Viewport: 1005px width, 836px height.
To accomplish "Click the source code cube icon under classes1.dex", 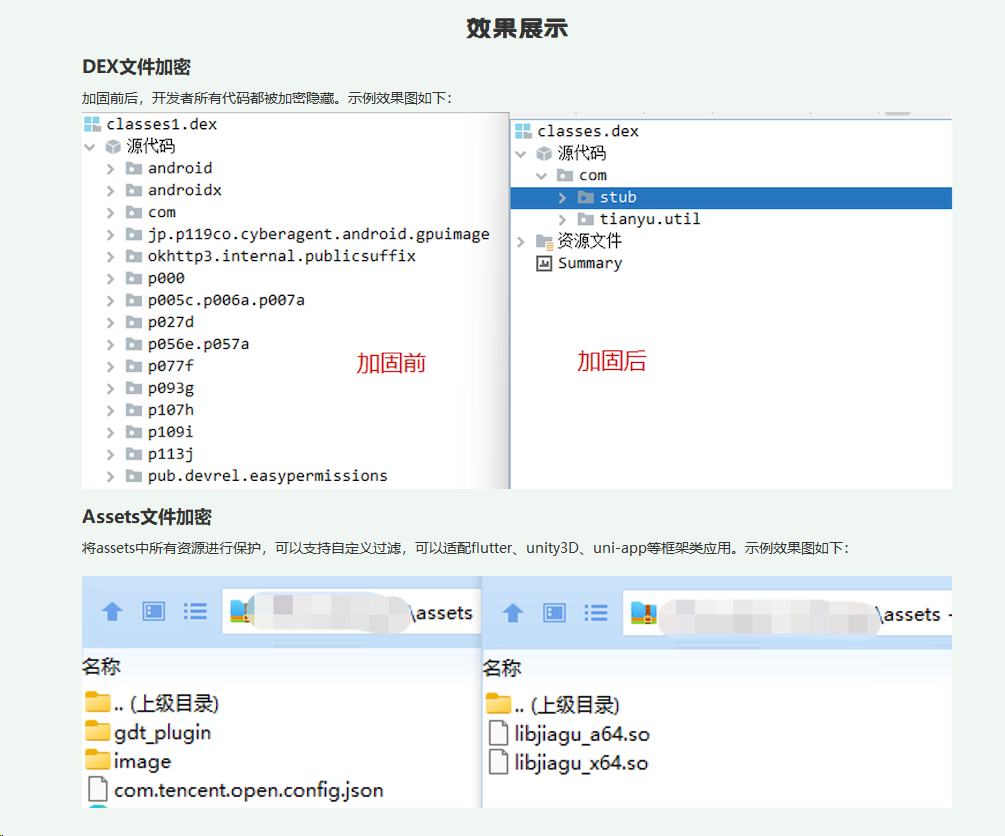I will tap(113, 147).
